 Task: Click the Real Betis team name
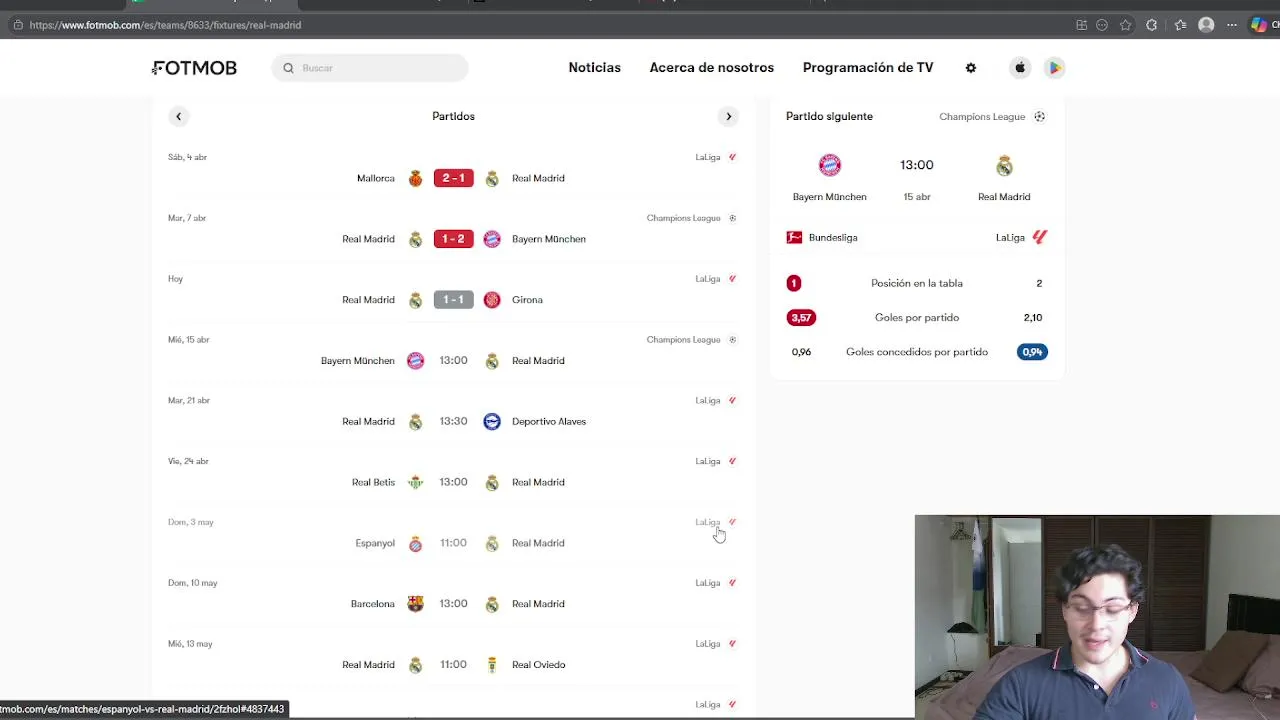click(x=373, y=482)
